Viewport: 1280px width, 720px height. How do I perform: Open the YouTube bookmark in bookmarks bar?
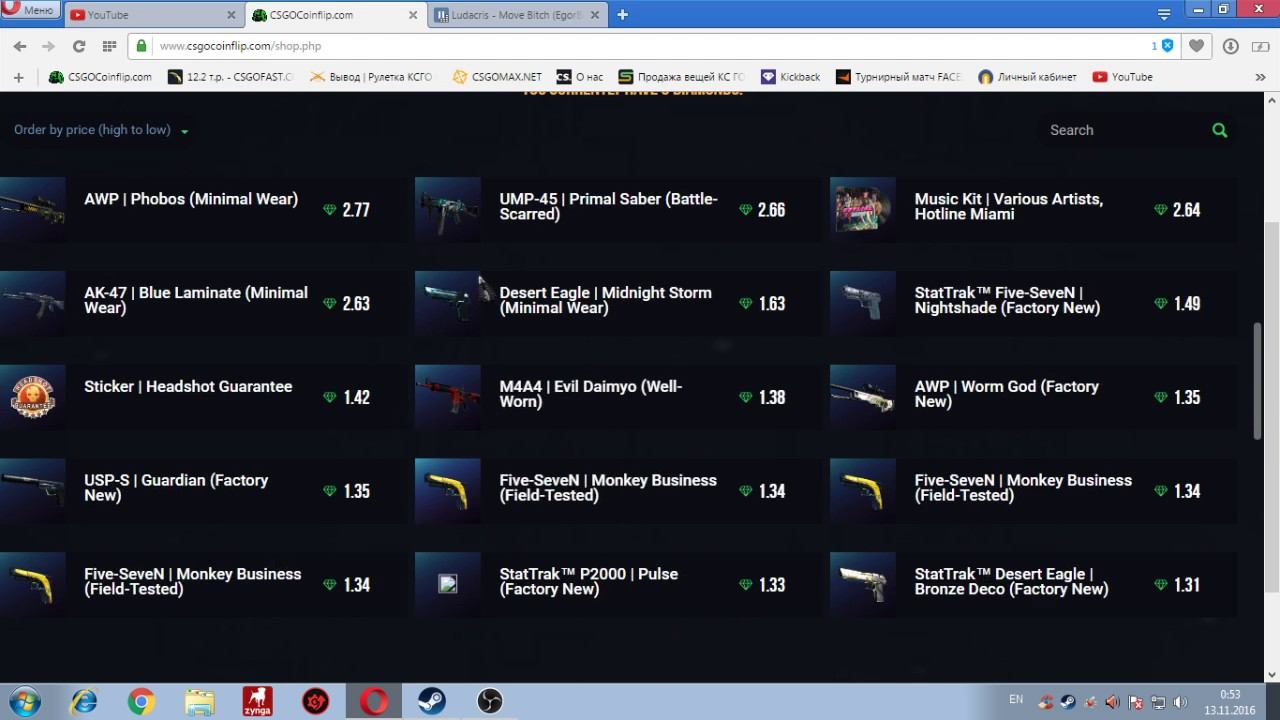(x=1122, y=77)
